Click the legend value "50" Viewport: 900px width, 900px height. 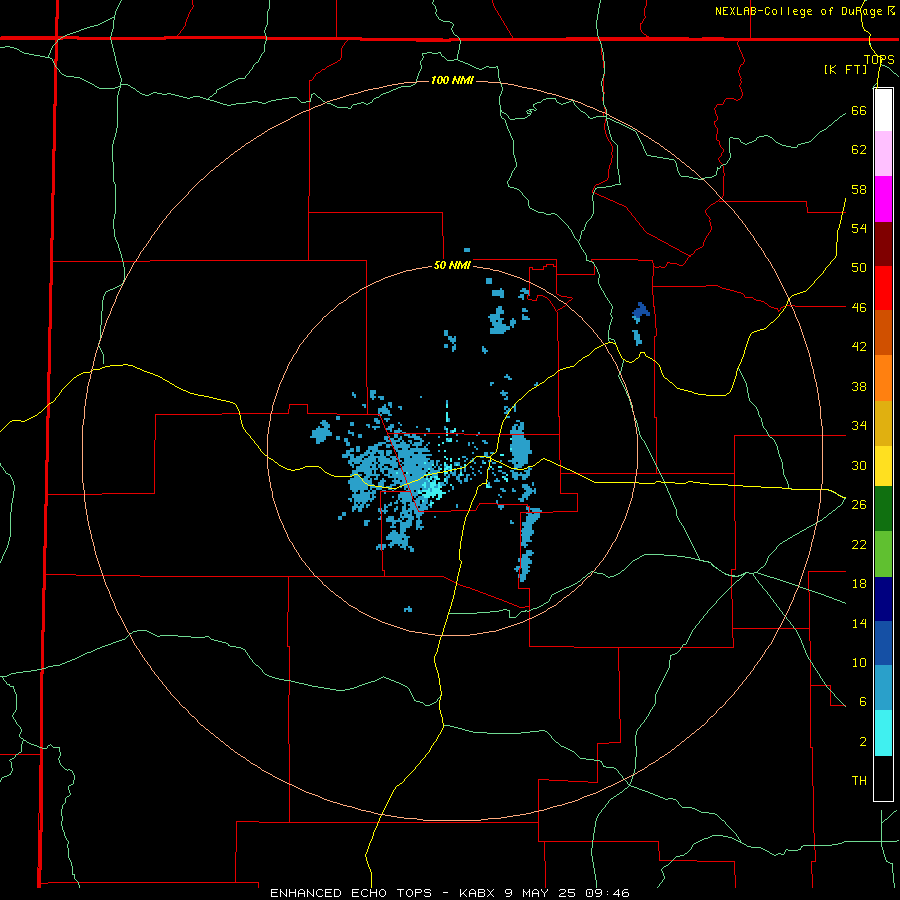click(859, 268)
